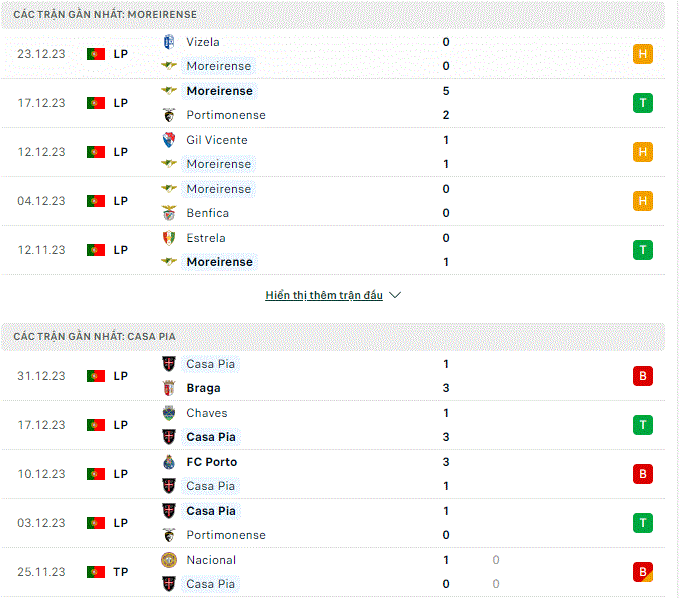Click the FC Porto club crest icon
Viewport: 679px width, 598px height.
(169, 462)
